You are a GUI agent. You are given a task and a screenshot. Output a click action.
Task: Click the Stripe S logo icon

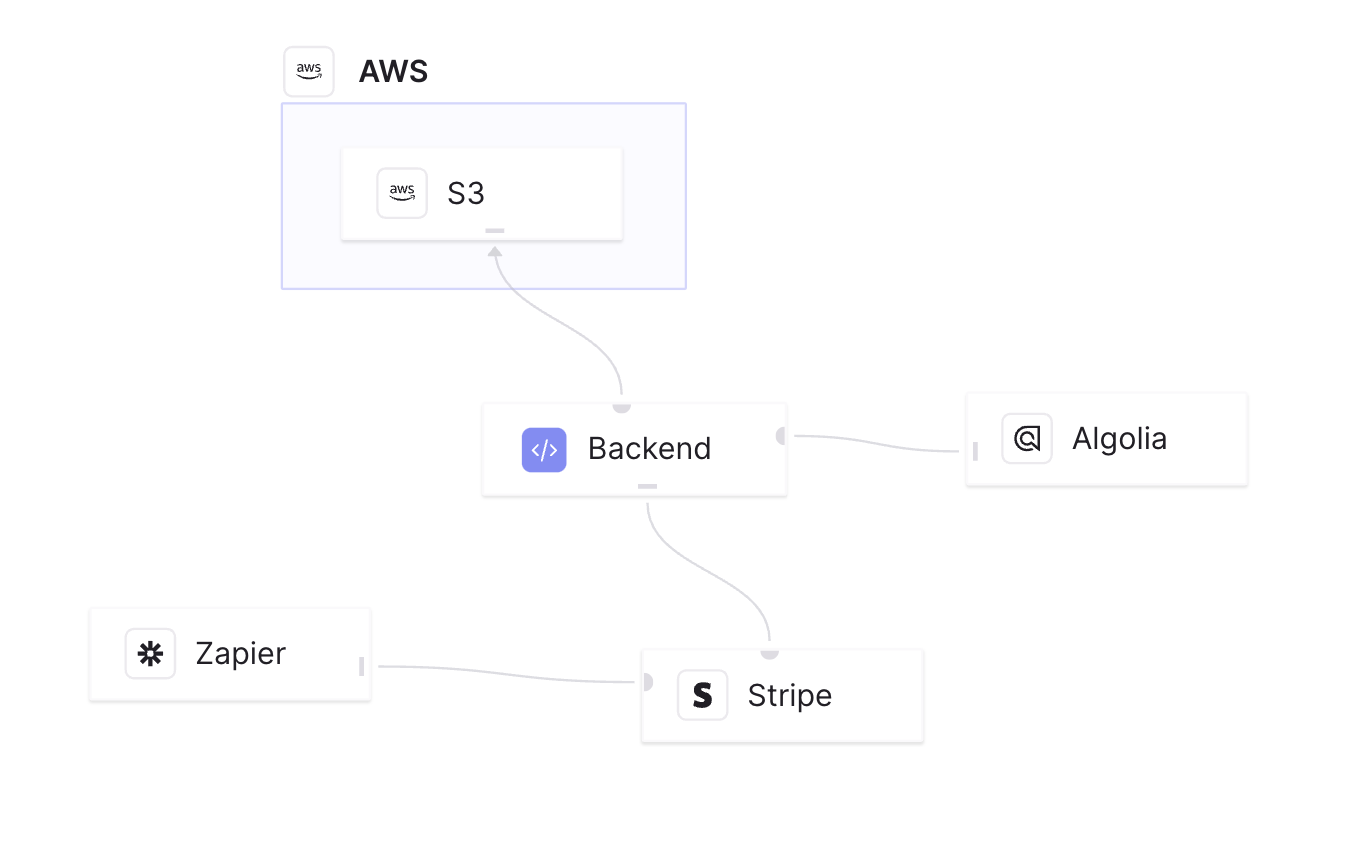[703, 695]
